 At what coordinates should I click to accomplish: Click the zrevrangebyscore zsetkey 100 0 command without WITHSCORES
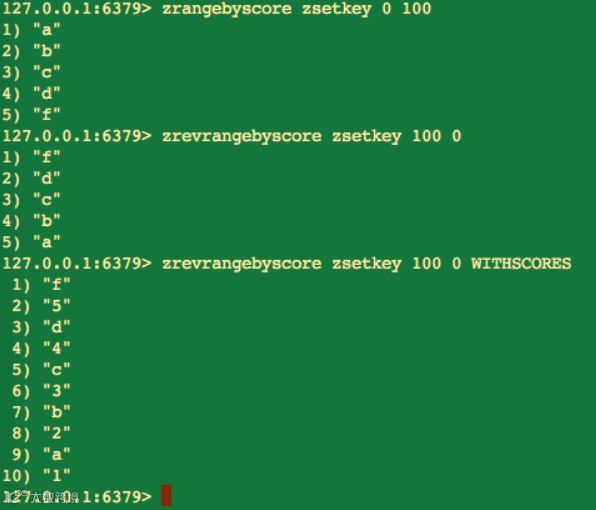point(312,136)
